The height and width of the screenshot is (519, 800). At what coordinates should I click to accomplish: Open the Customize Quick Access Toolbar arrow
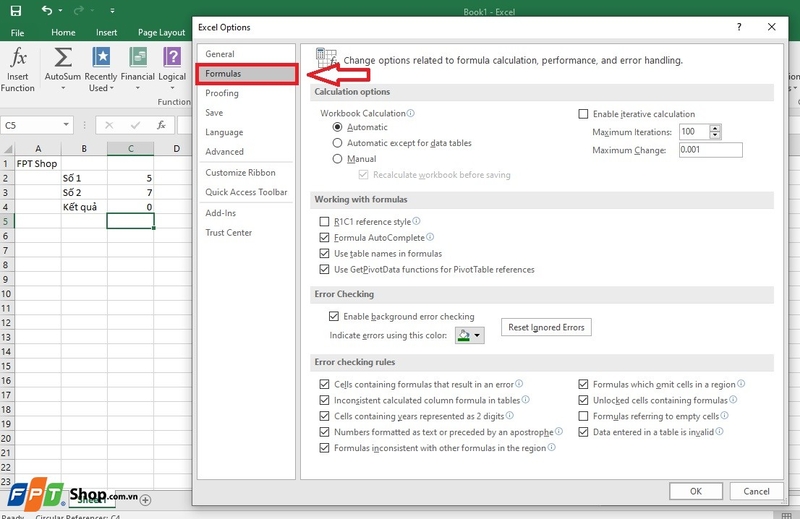point(112,10)
